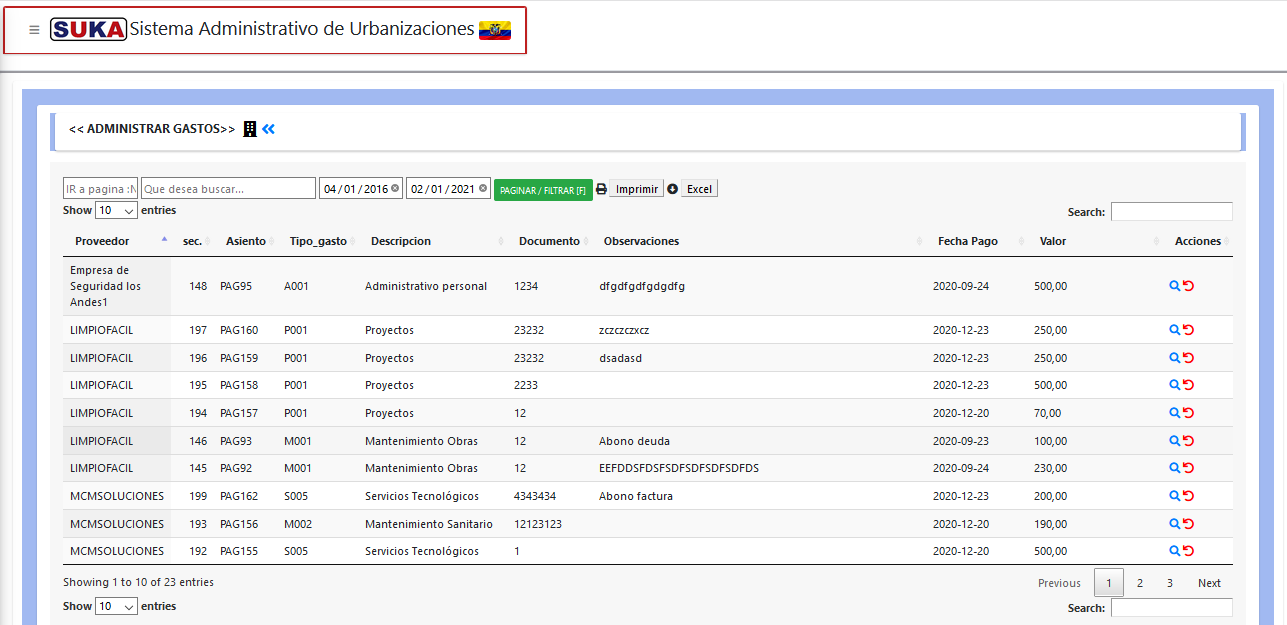Click the 'Administrativo personal' description
1287x625 pixels.
426,286
